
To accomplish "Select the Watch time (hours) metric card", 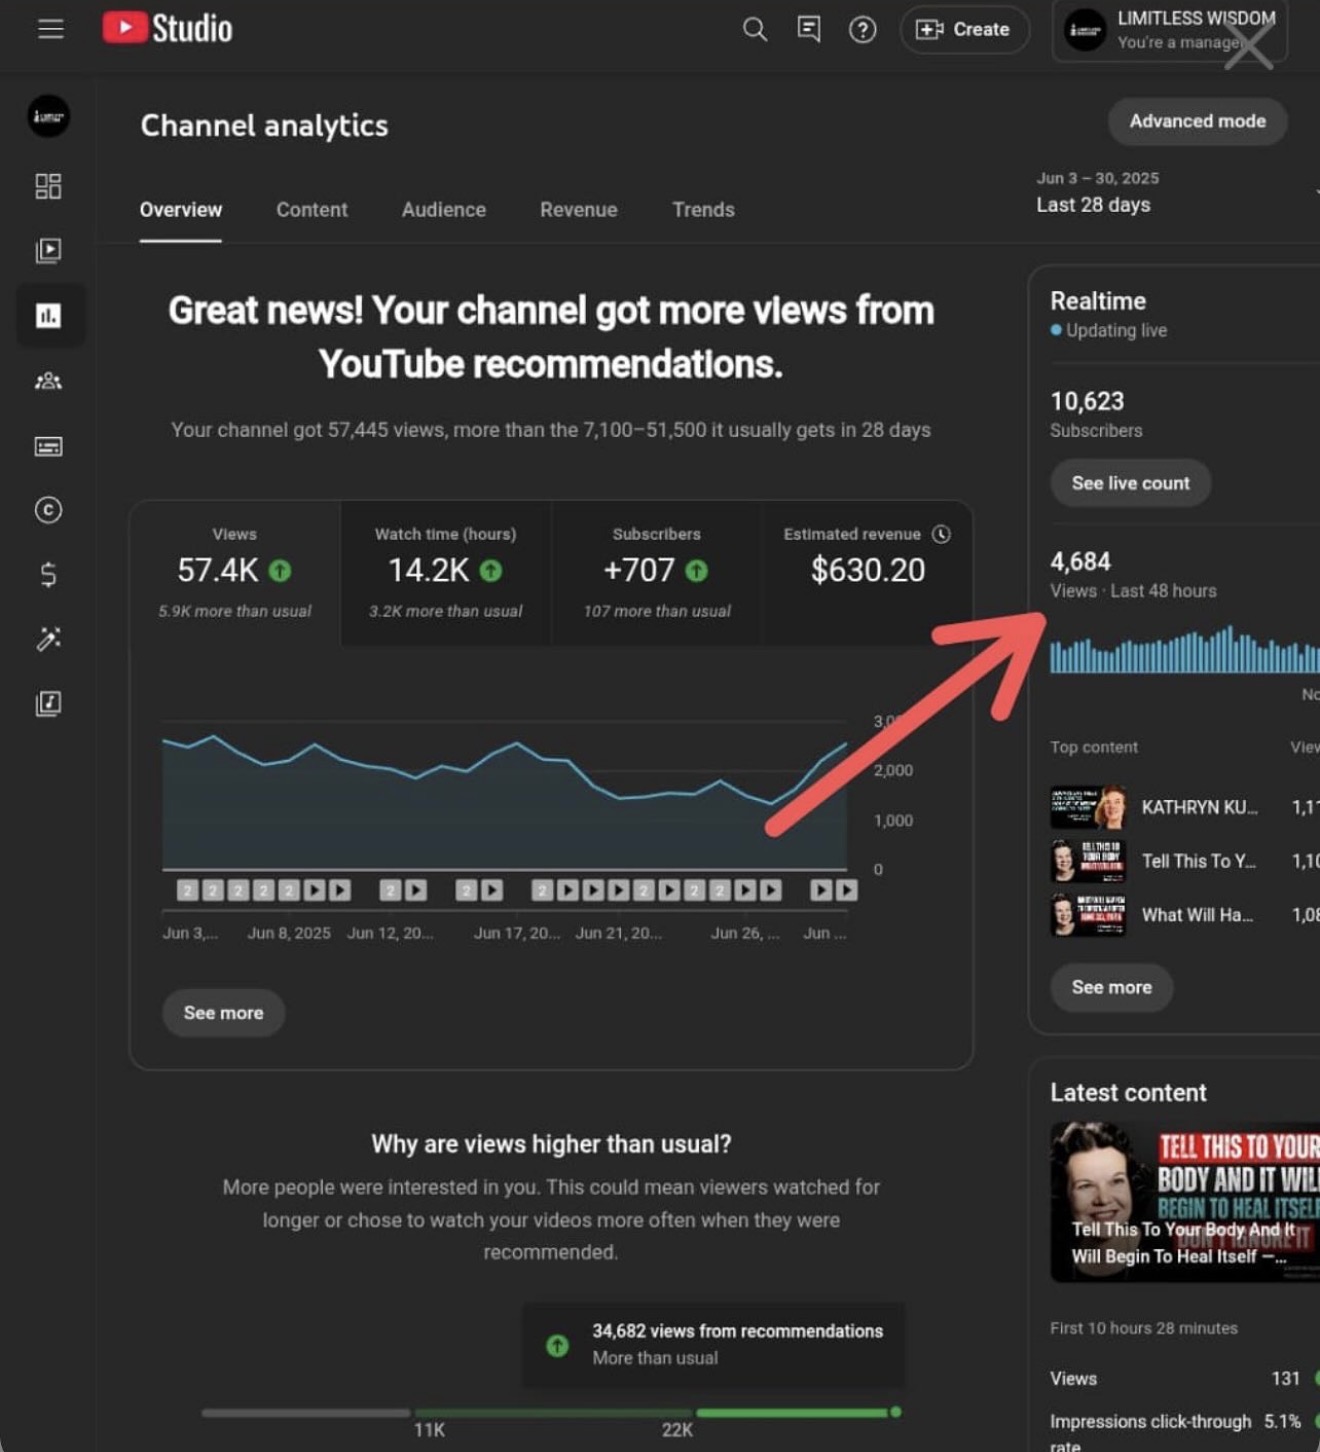I will (x=446, y=573).
